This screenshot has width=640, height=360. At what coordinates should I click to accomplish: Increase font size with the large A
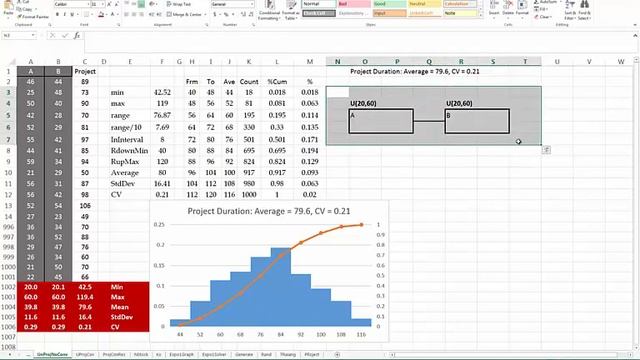pyautogui.click(x=109, y=4)
